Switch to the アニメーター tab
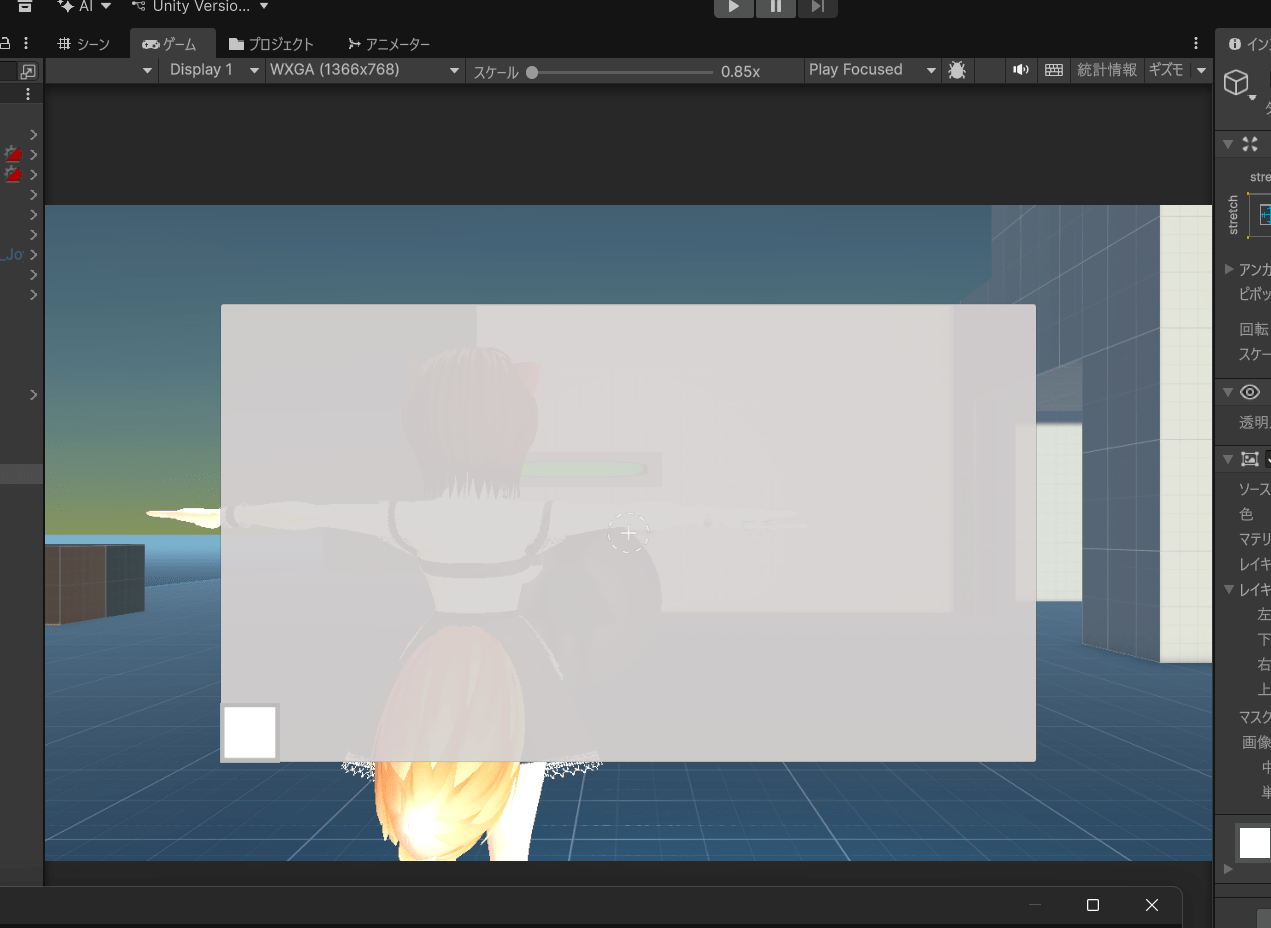 click(x=389, y=44)
